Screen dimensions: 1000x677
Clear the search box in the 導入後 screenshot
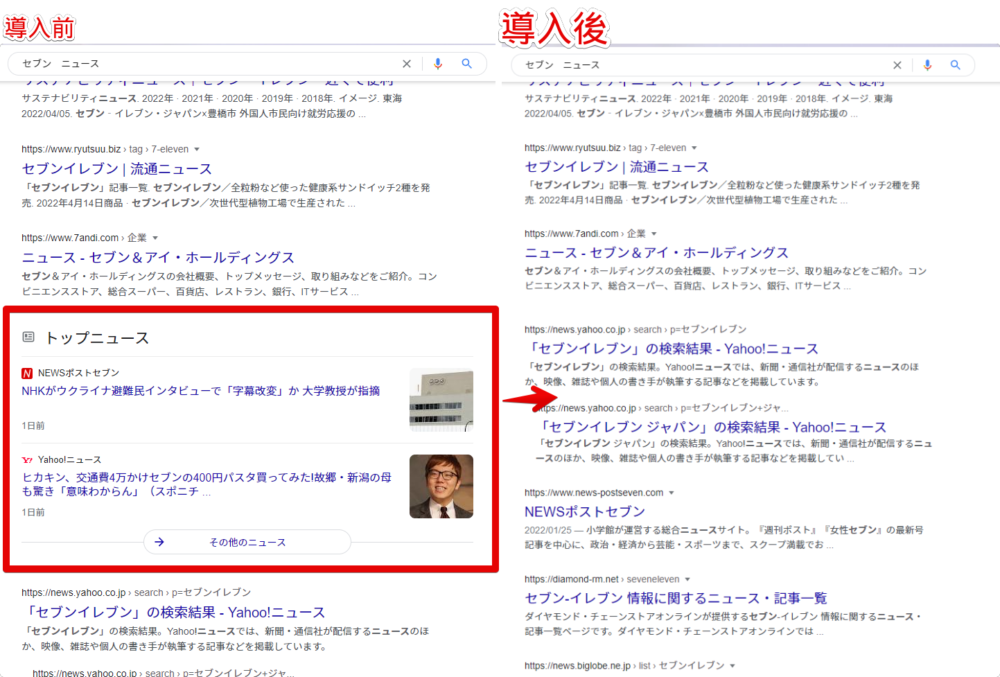click(897, 65)
